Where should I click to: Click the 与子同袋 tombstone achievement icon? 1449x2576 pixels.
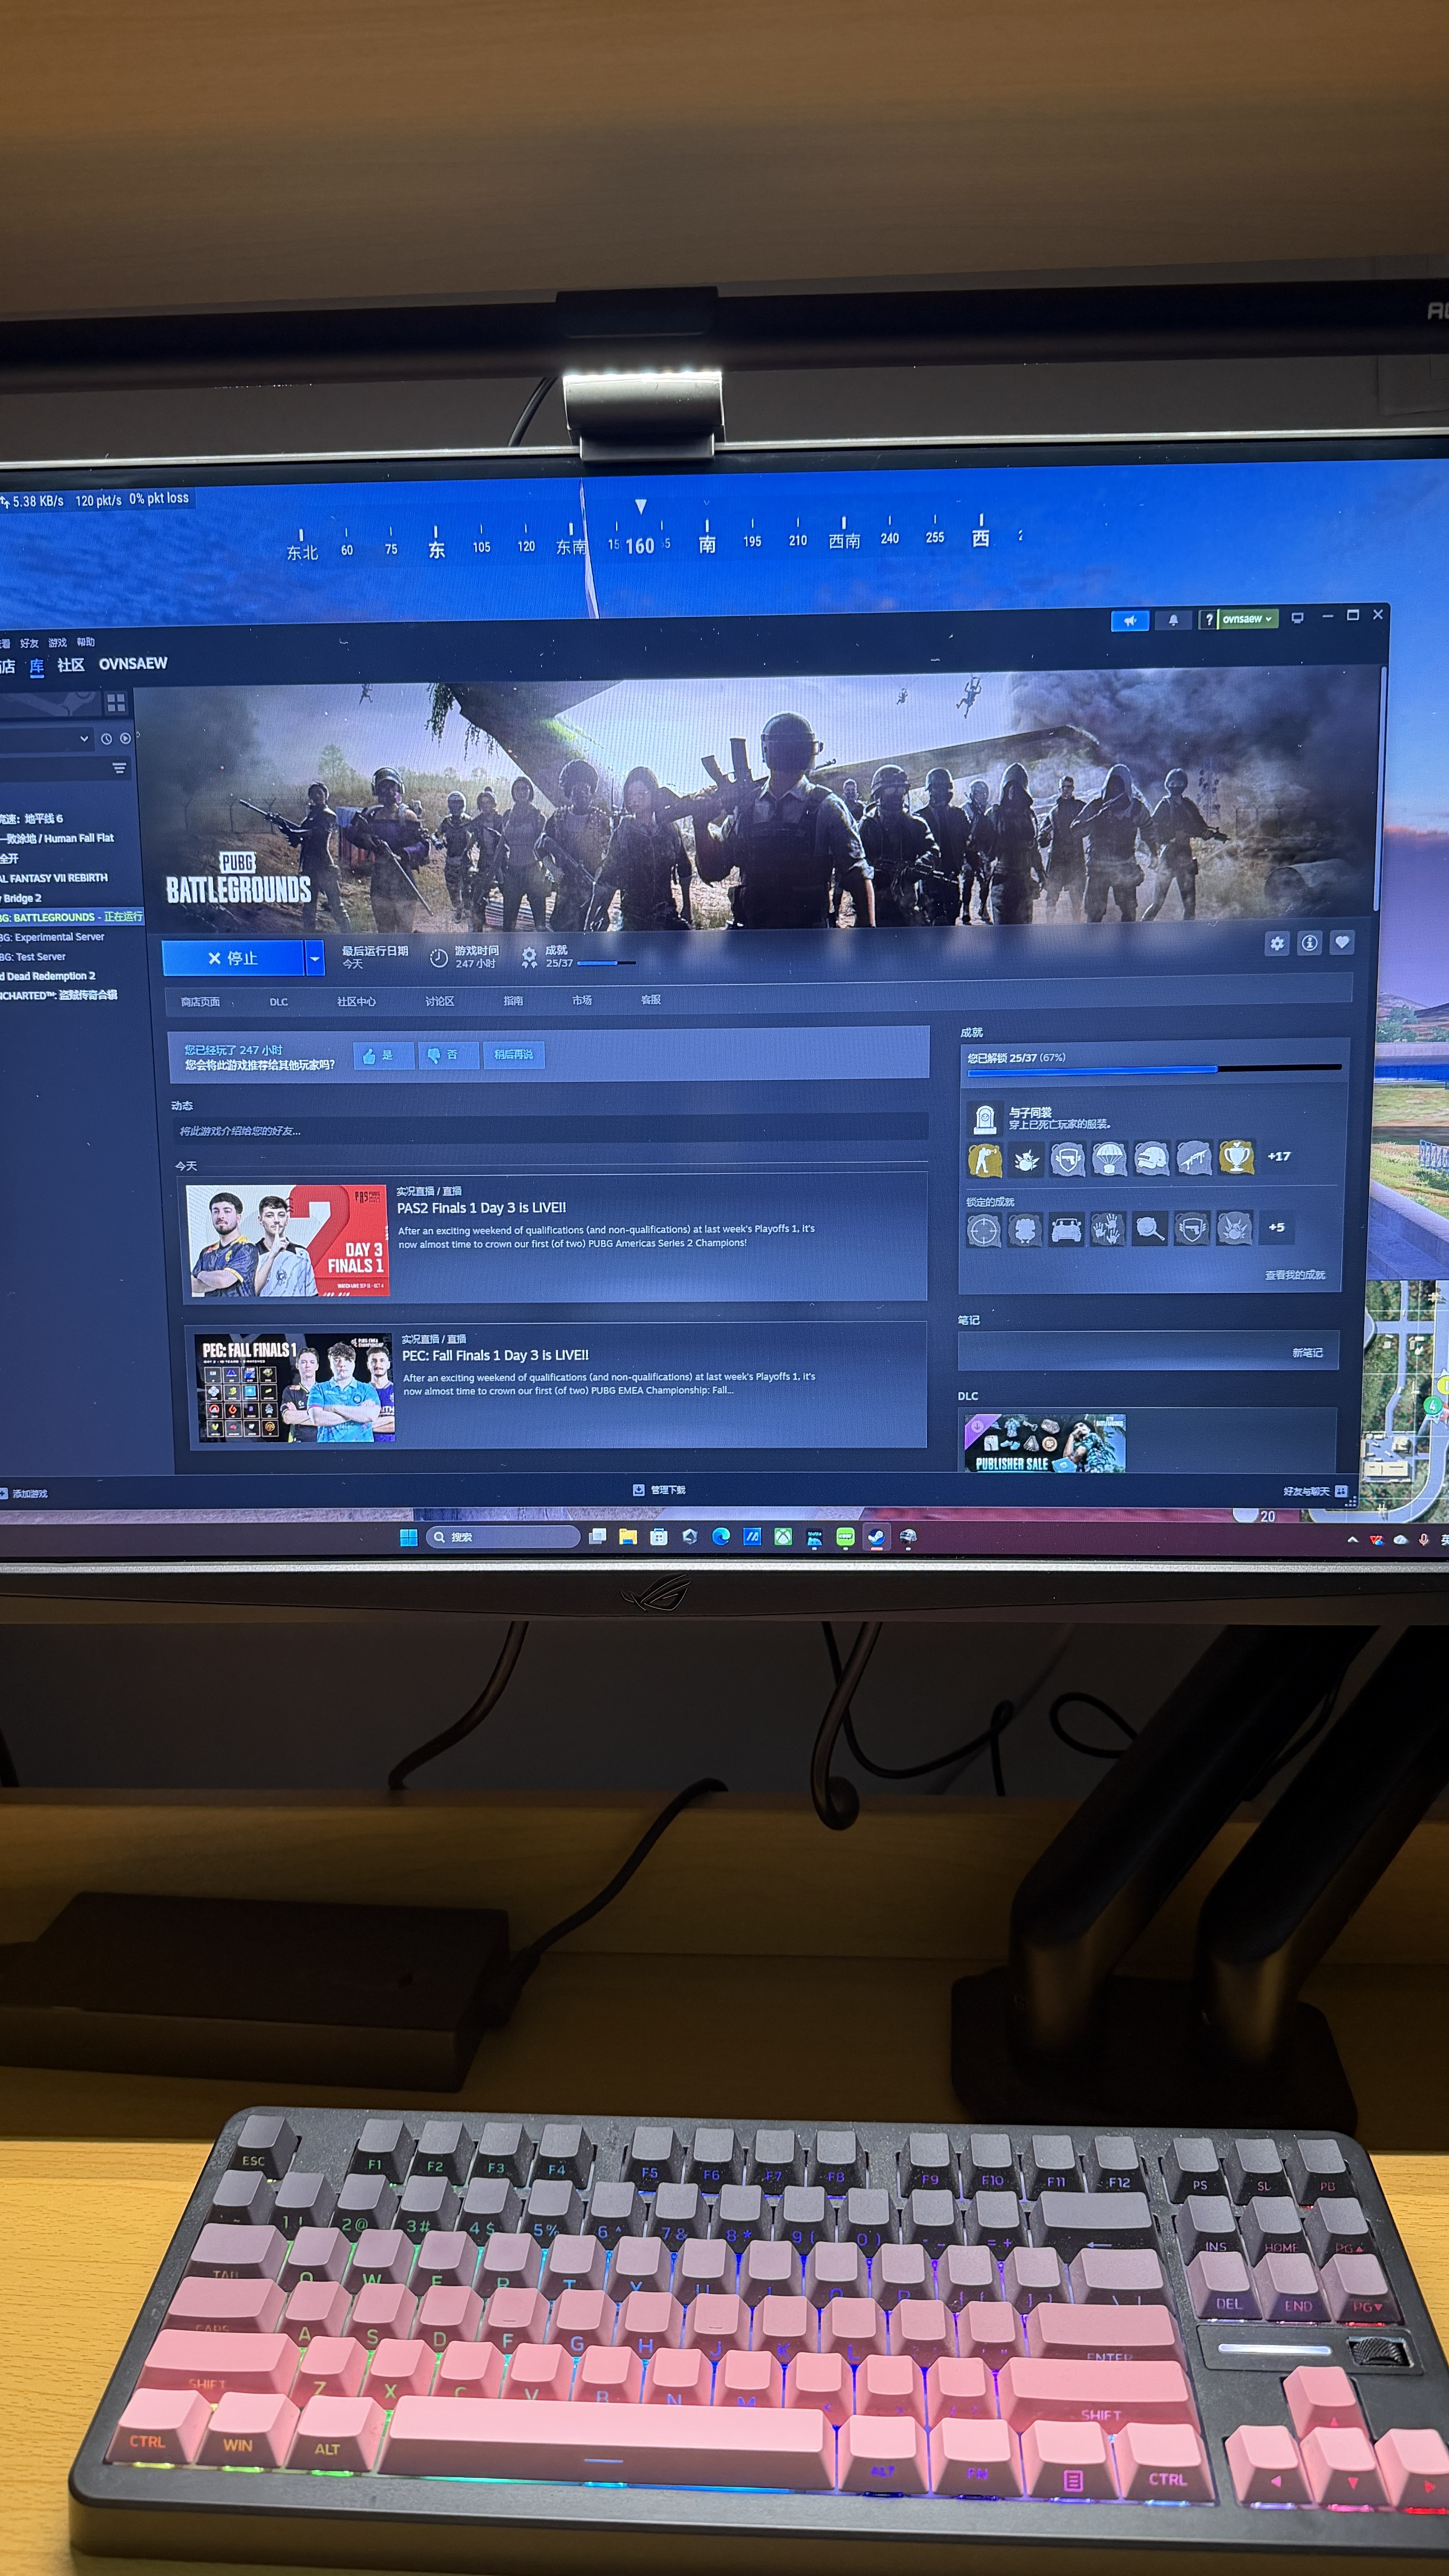click(985, 1118)
